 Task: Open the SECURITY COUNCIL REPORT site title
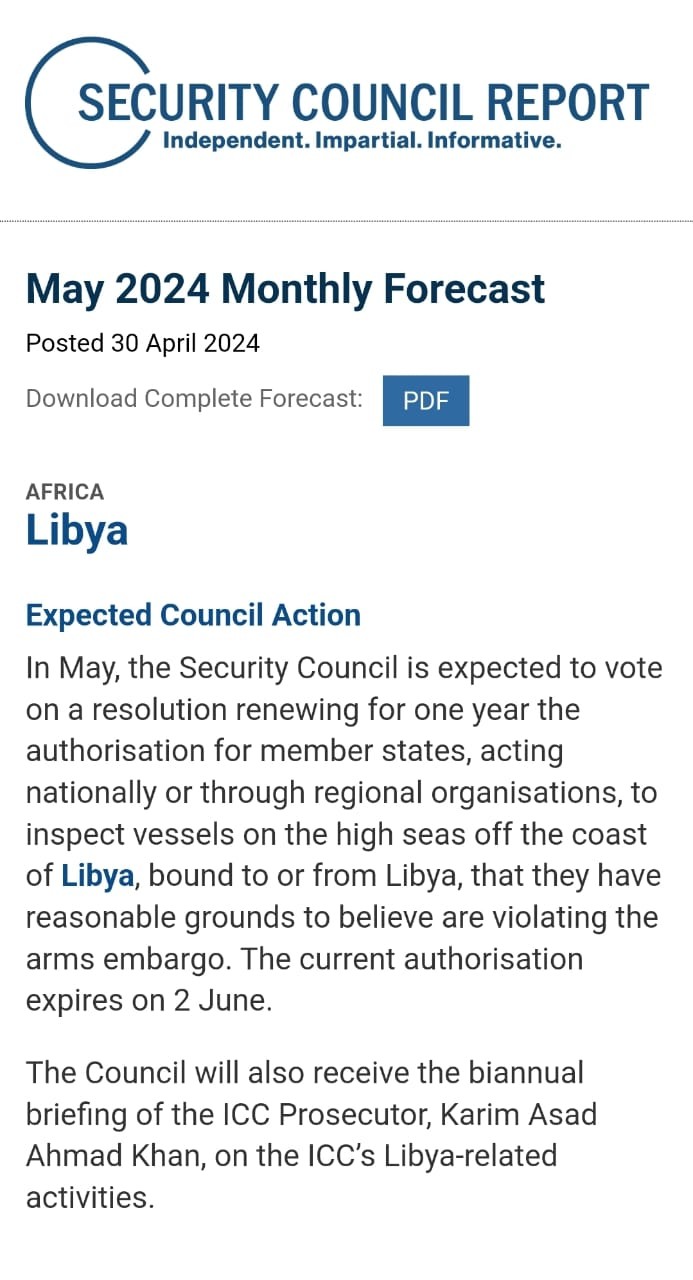(x=364, y=103)
